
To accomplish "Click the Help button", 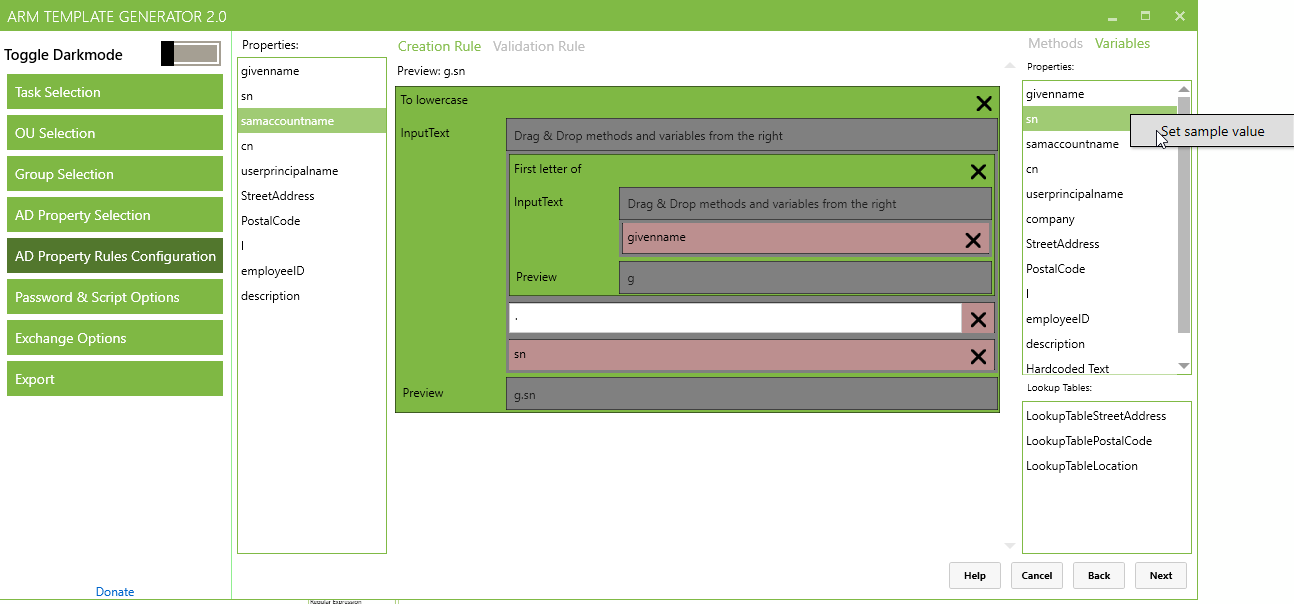I will coord(975,575).
